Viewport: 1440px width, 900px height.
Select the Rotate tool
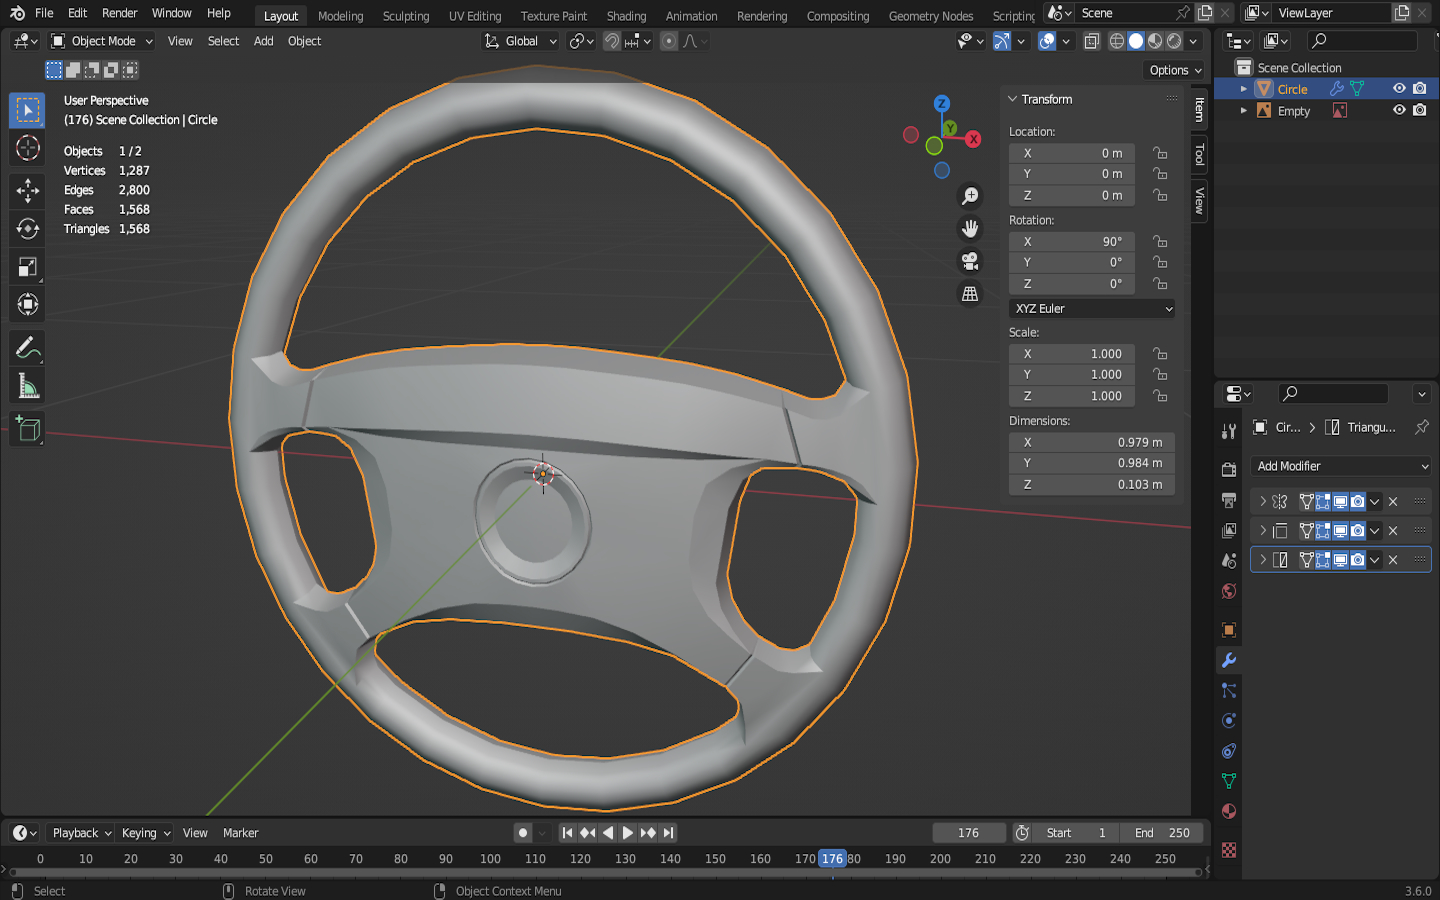pyautogui.click(x=27, y=229)
